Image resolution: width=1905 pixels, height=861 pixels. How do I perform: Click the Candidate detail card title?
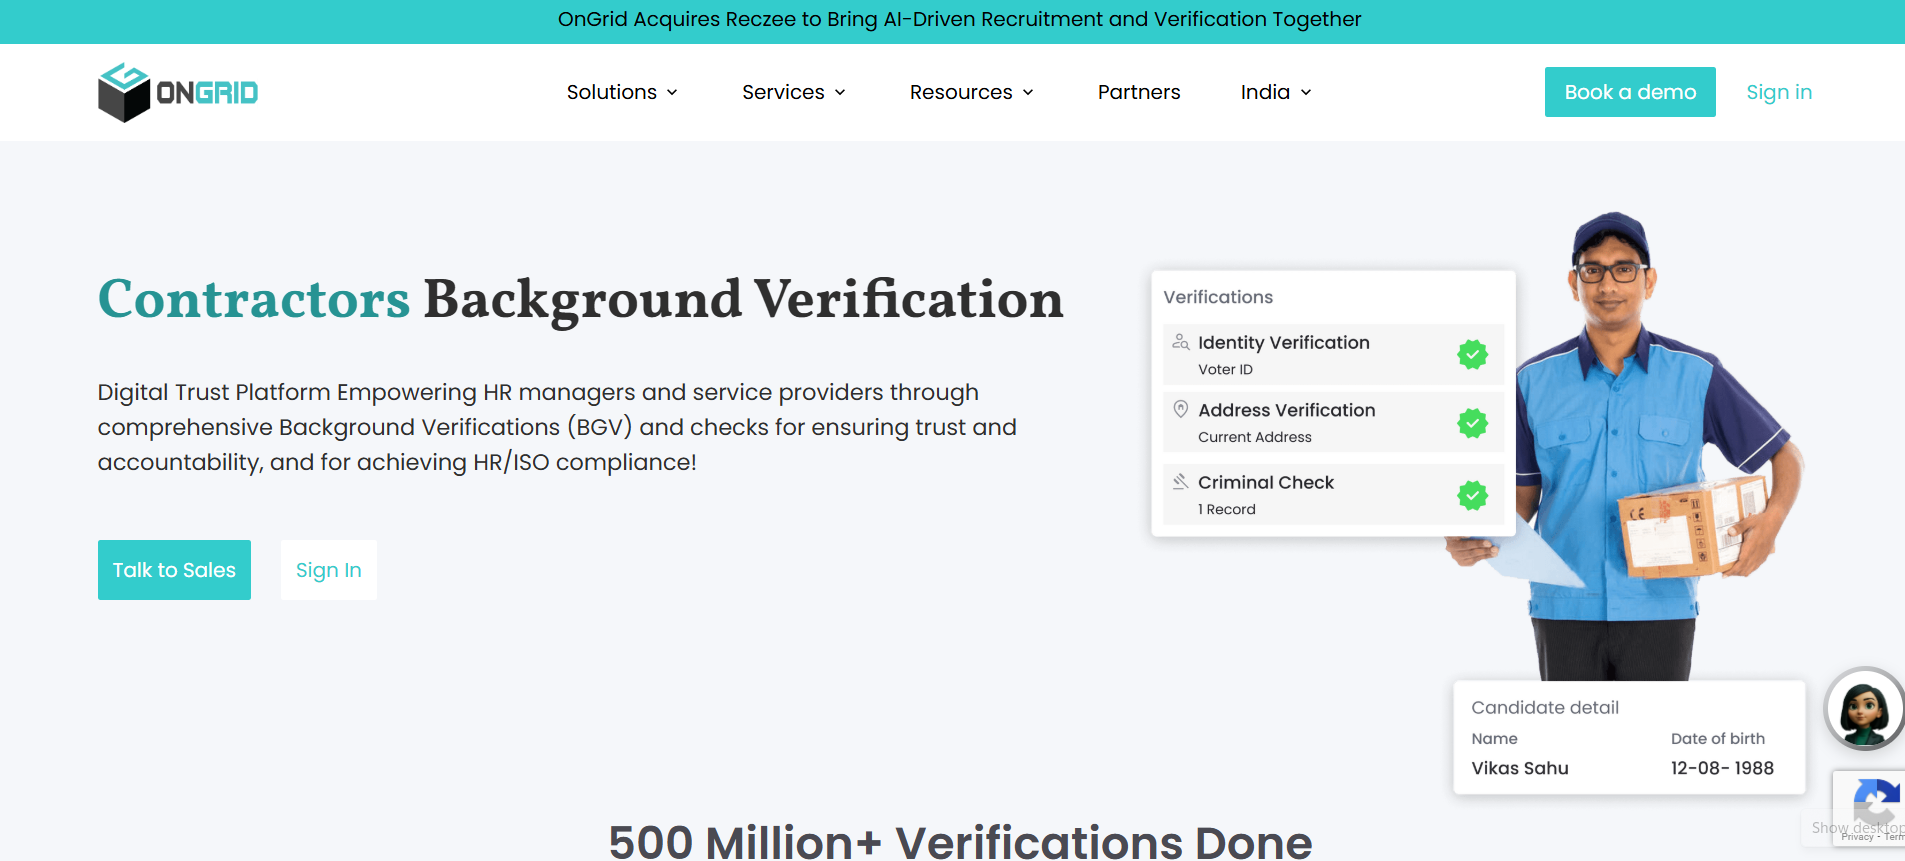pos(1545,707)
